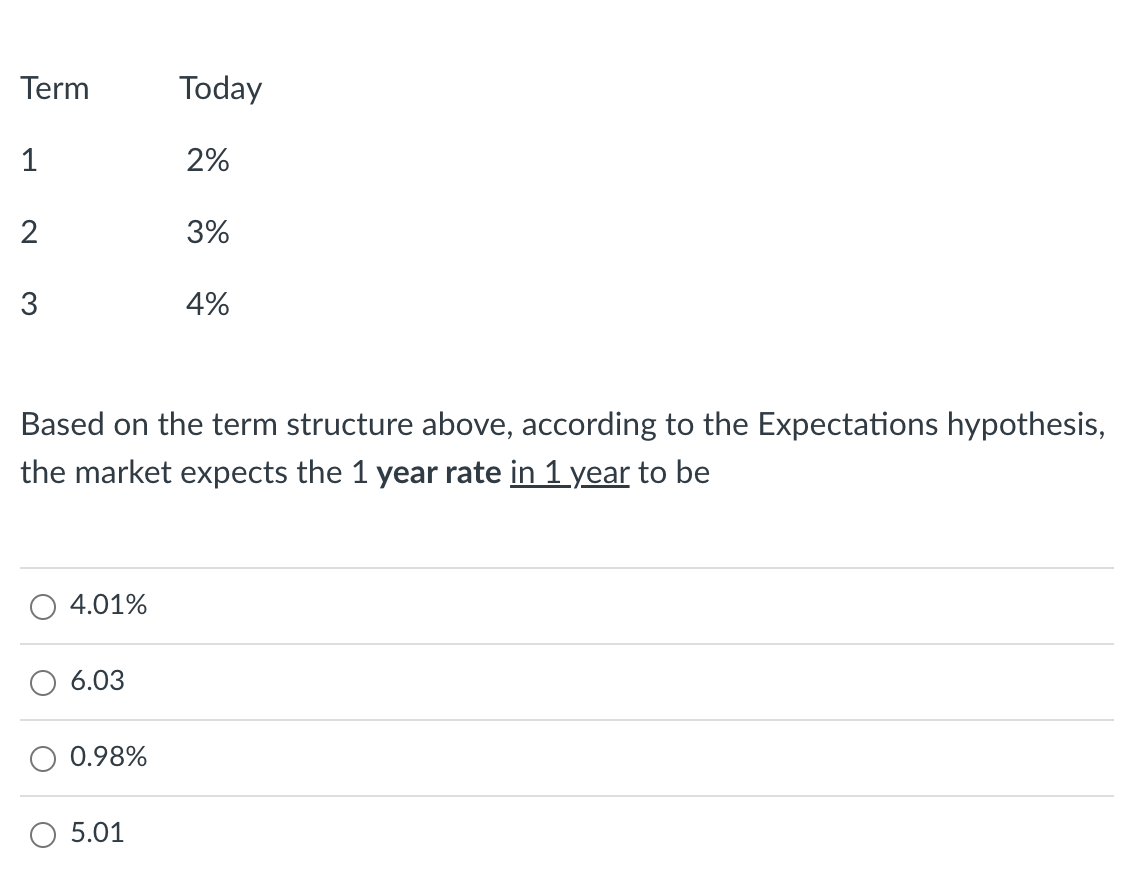Click the Term value 1 in the table
This screenshot has height=880, width=1136.
coord(29,160)
